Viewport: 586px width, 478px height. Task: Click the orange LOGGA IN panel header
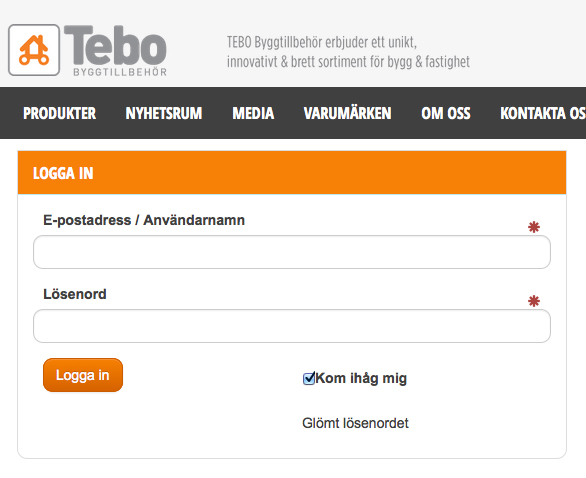point(292,173)
